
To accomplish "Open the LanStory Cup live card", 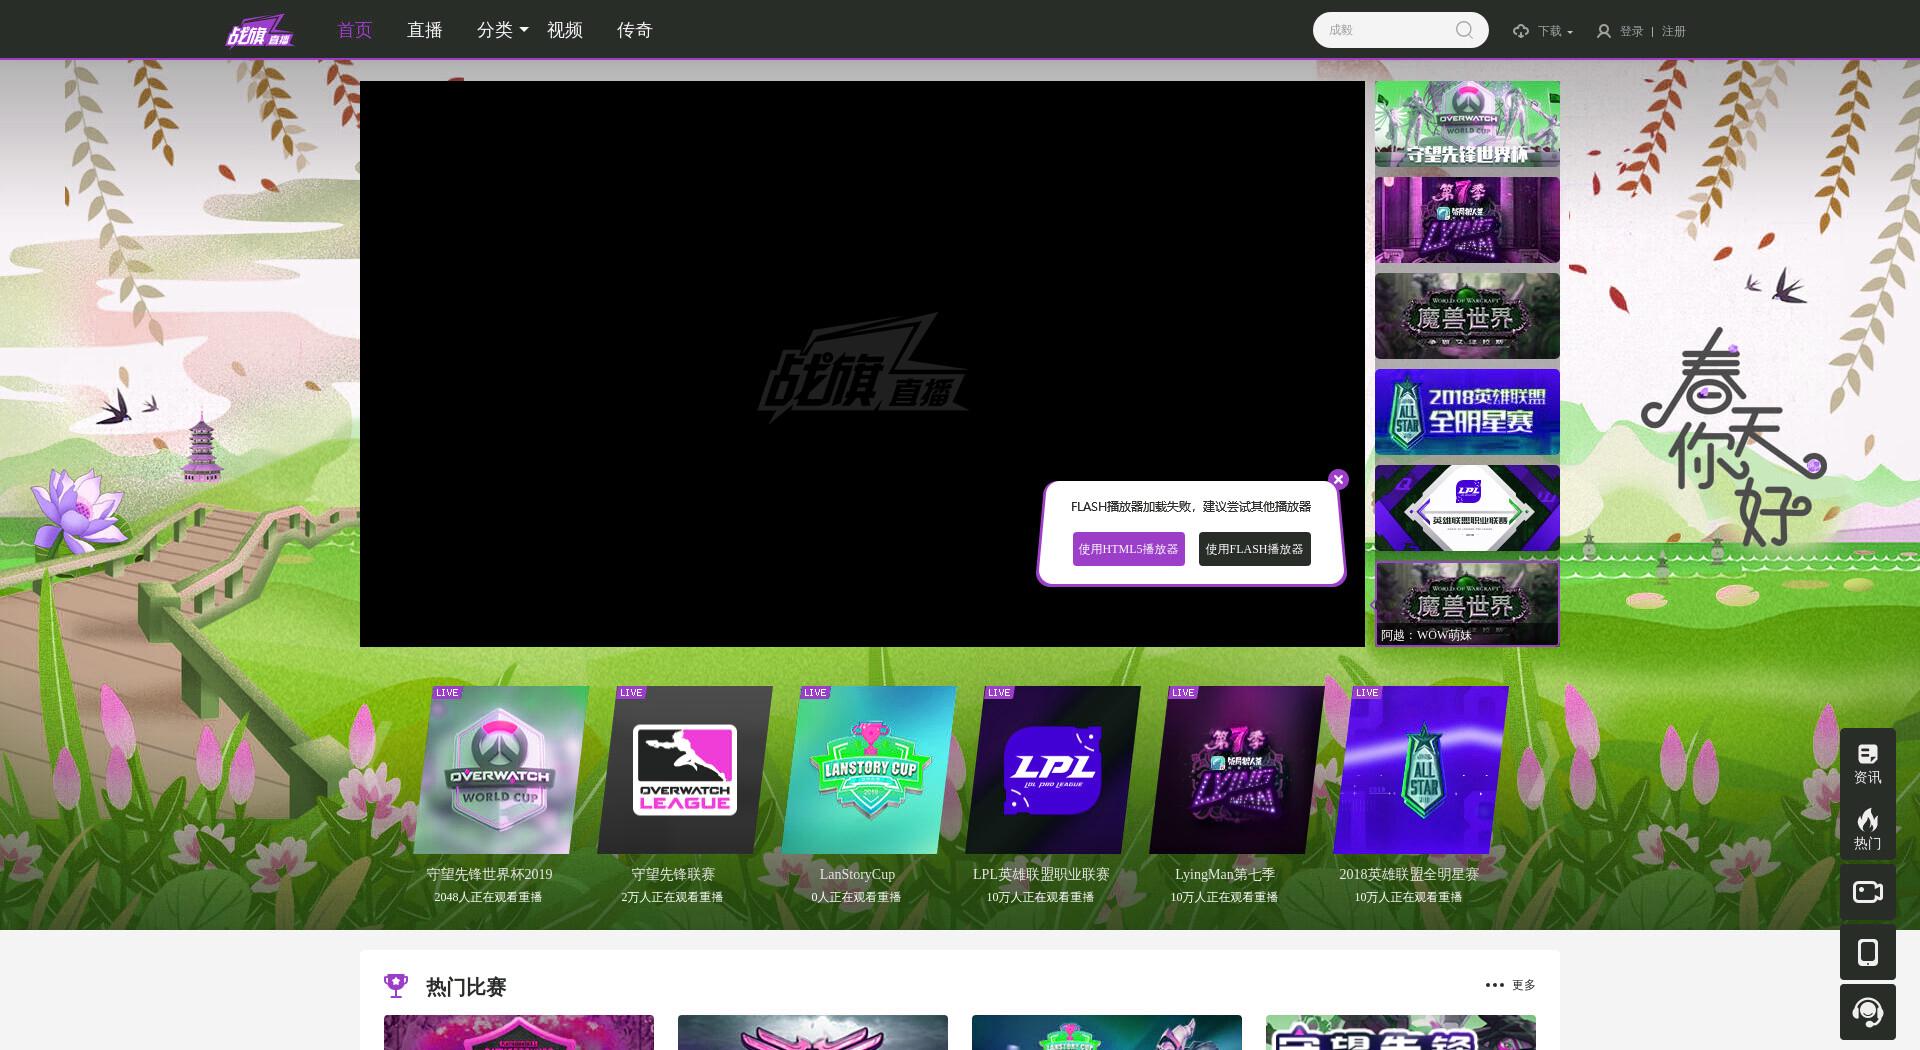I will click(x=869, y=770).
